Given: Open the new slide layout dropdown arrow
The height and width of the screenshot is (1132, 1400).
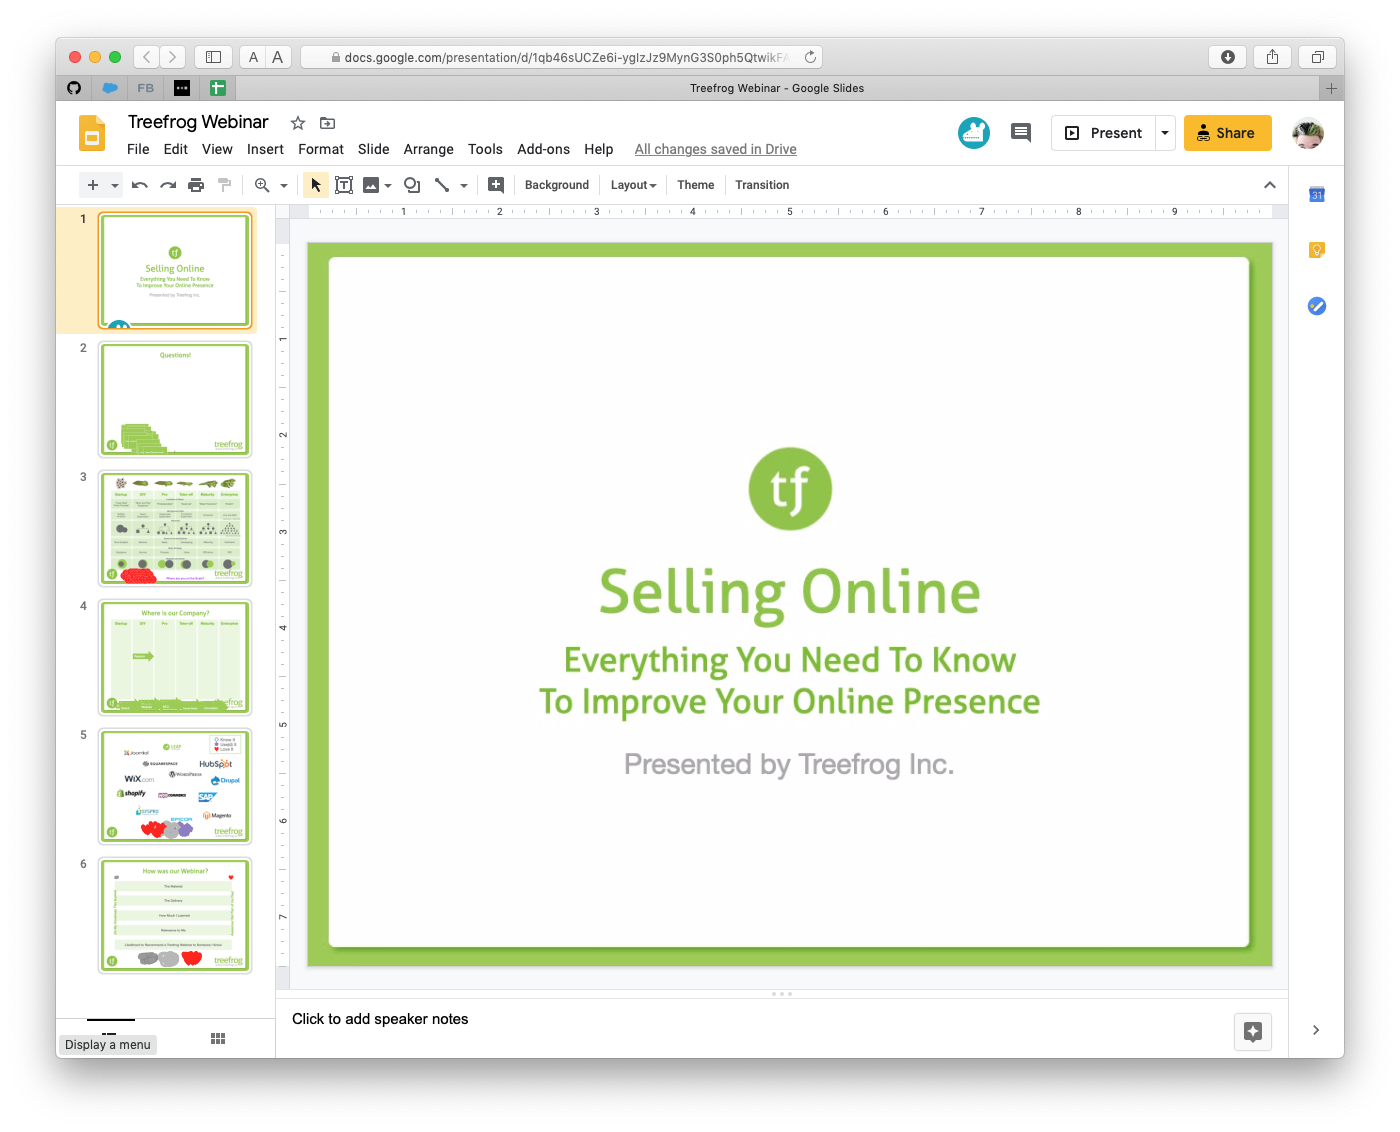Looking at the screenshot, I should pyautogui.click(x=115, y=186).
